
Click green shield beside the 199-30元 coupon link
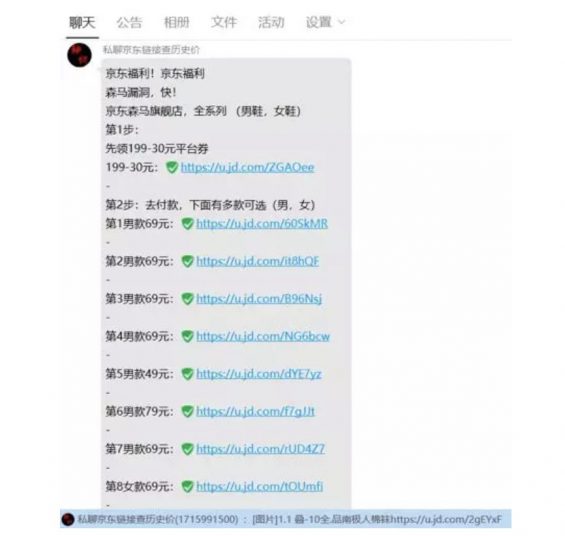pos(172,167)
